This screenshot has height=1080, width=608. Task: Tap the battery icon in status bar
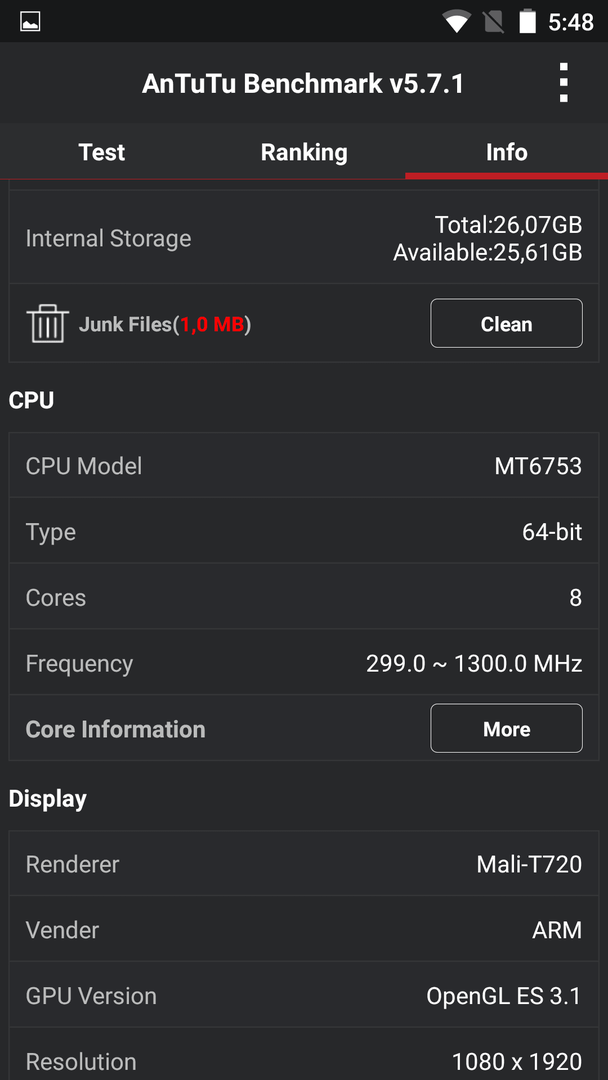click(527, 21)
